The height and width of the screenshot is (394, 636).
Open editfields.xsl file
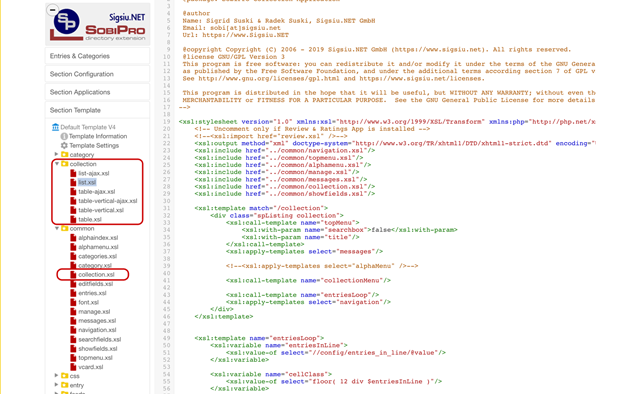click(95, 284)
